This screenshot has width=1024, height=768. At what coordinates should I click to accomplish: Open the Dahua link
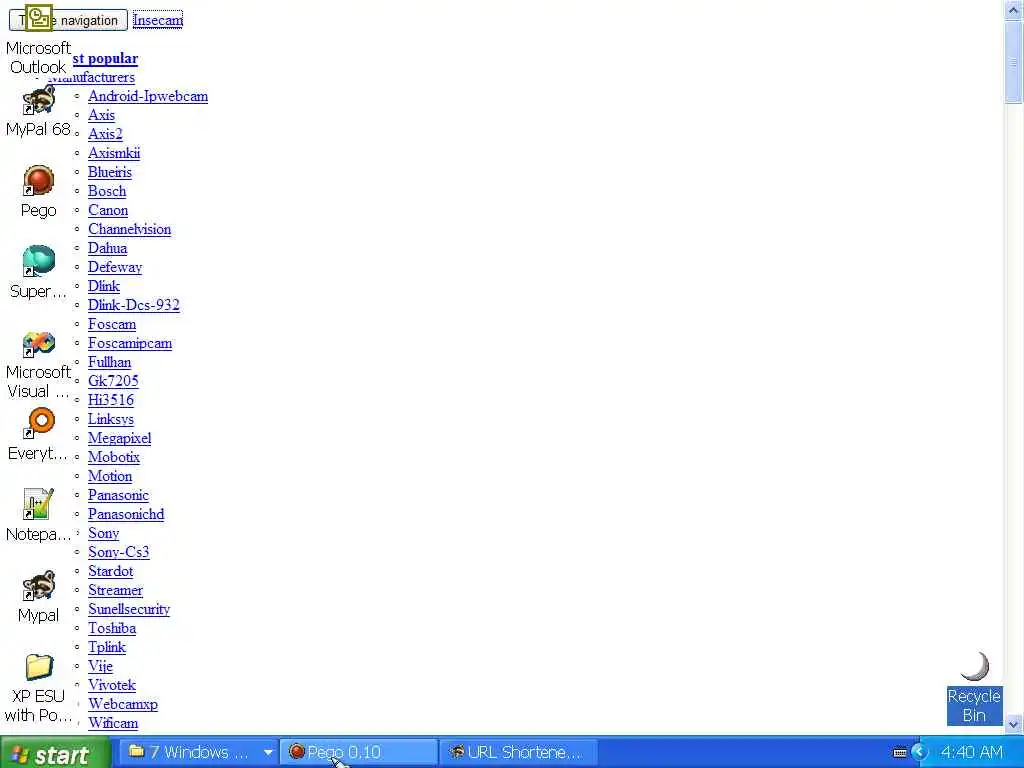pyautogui.click(x=108, y=248)
